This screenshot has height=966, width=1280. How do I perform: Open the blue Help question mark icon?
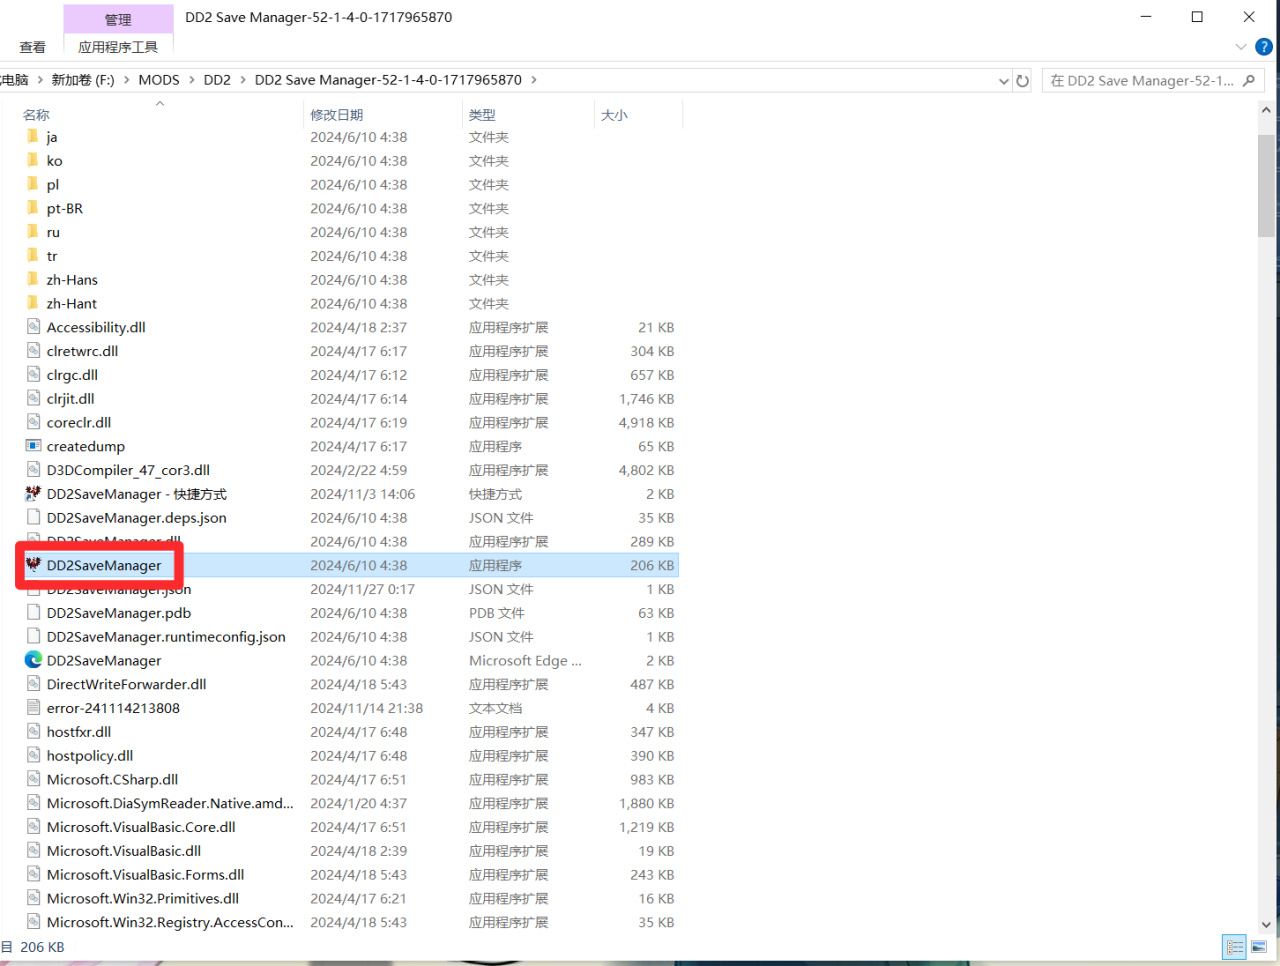(x=1264, y=47)
